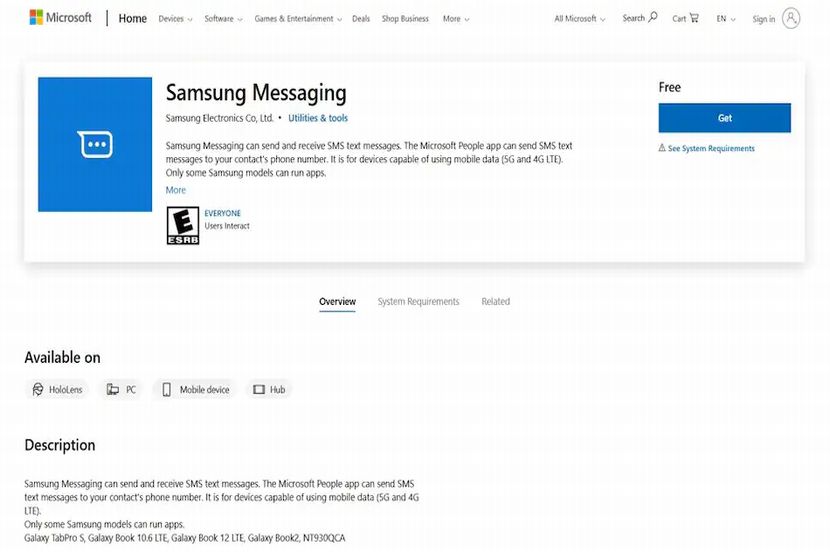Switch to the System Requirements tab
The image size is (830, 552).
418,302
